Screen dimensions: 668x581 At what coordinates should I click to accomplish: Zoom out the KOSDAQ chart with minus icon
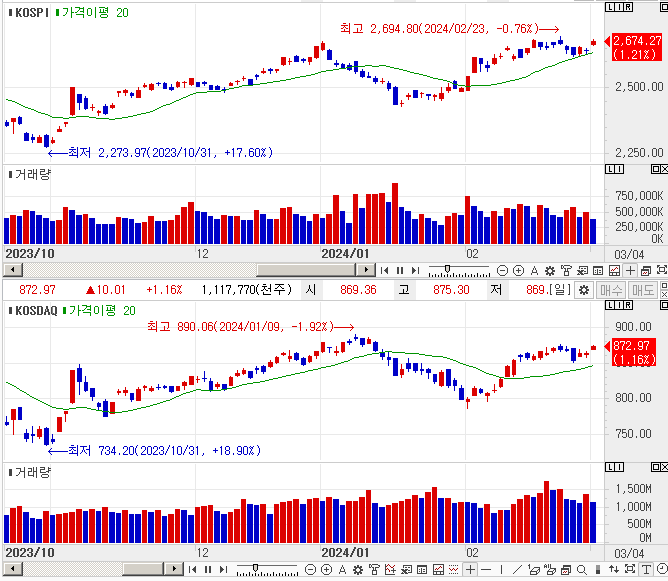311,569
